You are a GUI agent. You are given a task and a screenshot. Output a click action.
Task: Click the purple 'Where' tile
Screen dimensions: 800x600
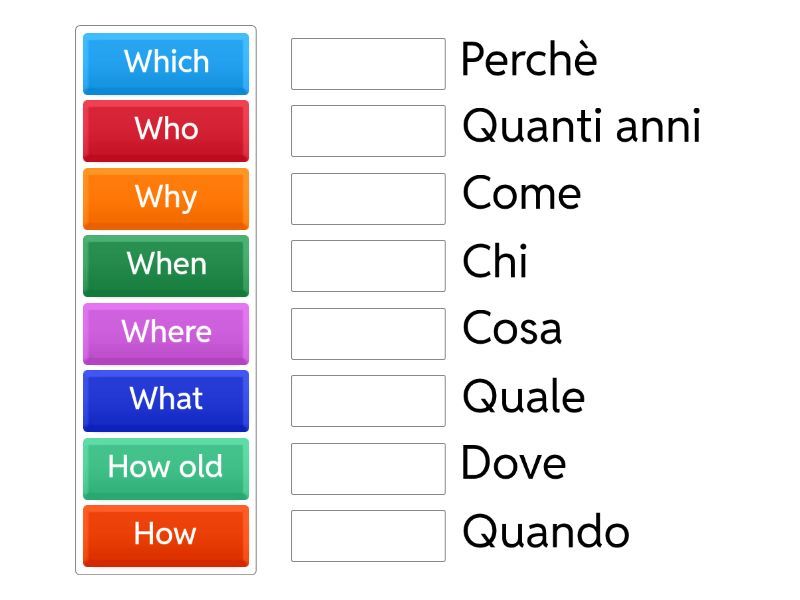166,333
